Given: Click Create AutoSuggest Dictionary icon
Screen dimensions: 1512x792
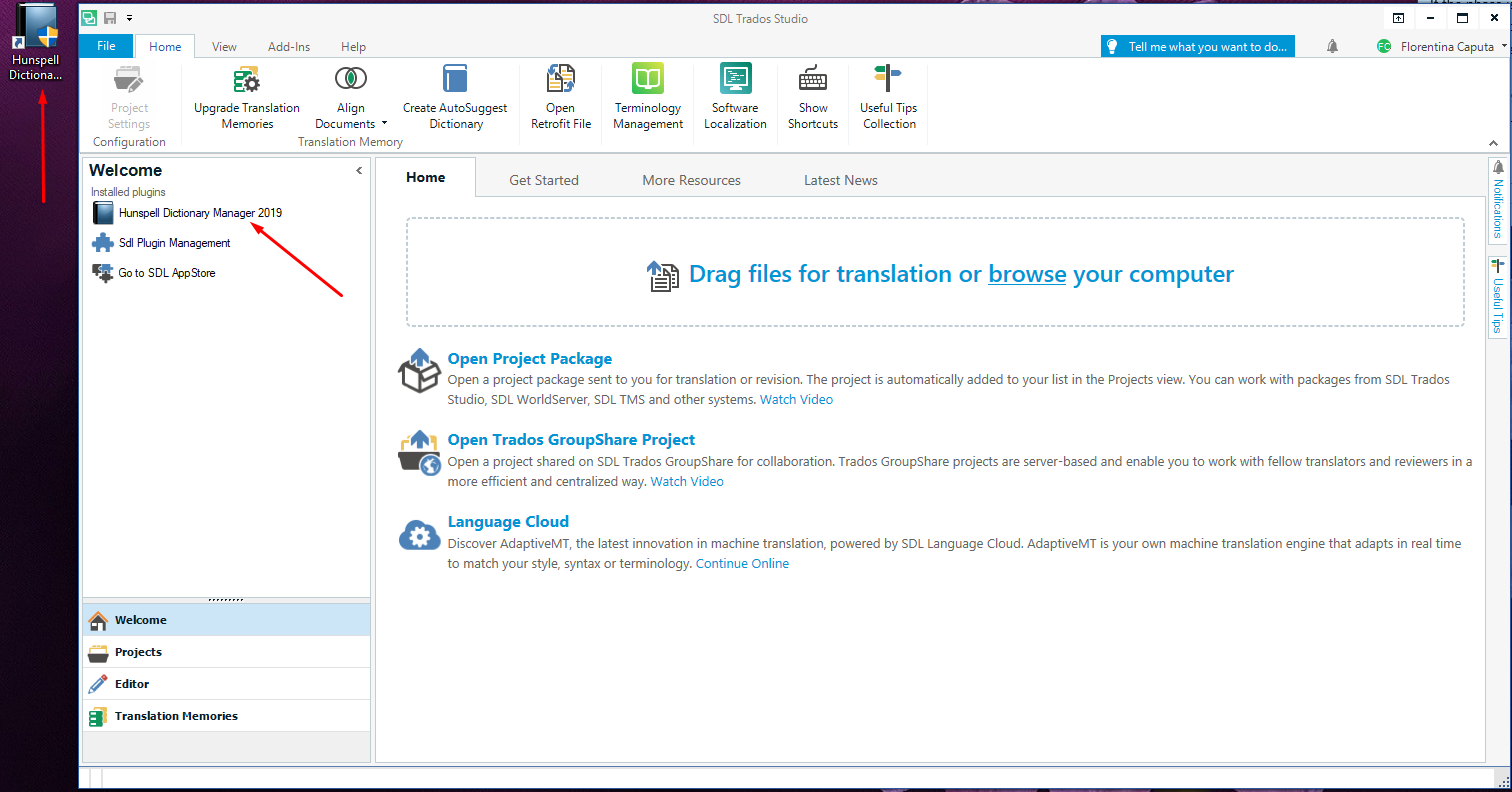Looking at the screenshot, I should 455,79.
